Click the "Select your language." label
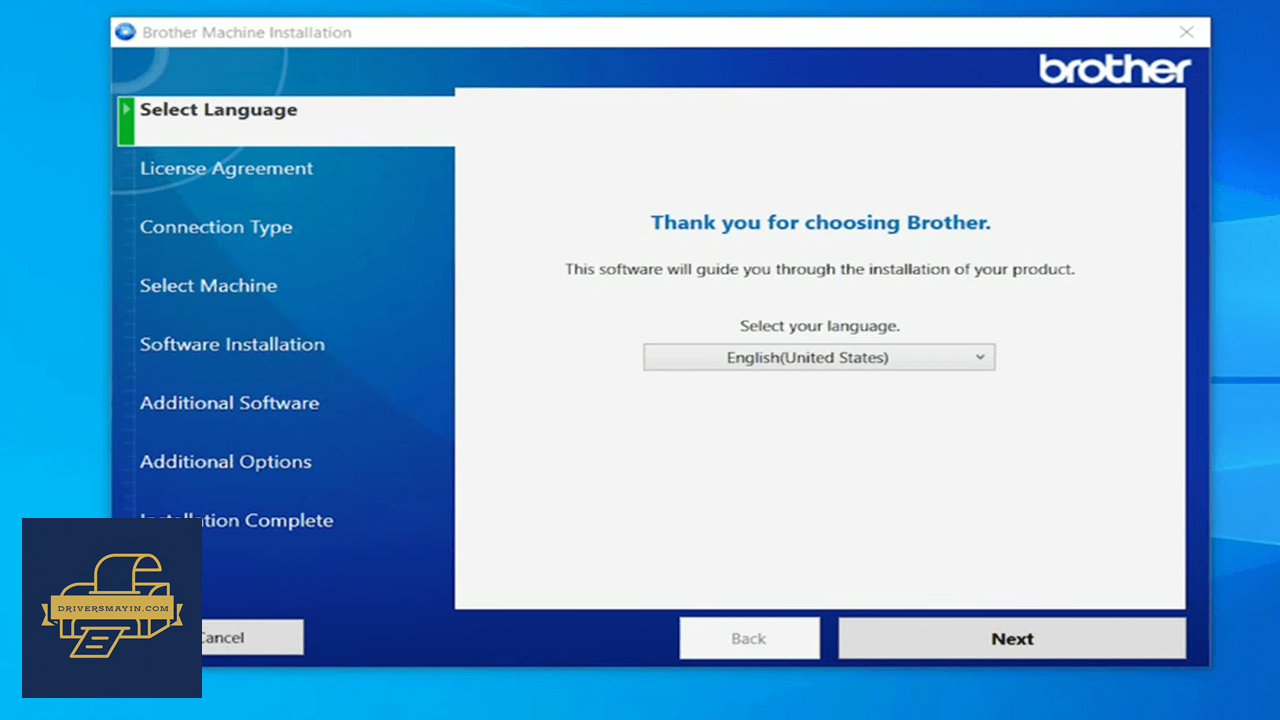Viewport: 1280px width, 720px height. 820,326
